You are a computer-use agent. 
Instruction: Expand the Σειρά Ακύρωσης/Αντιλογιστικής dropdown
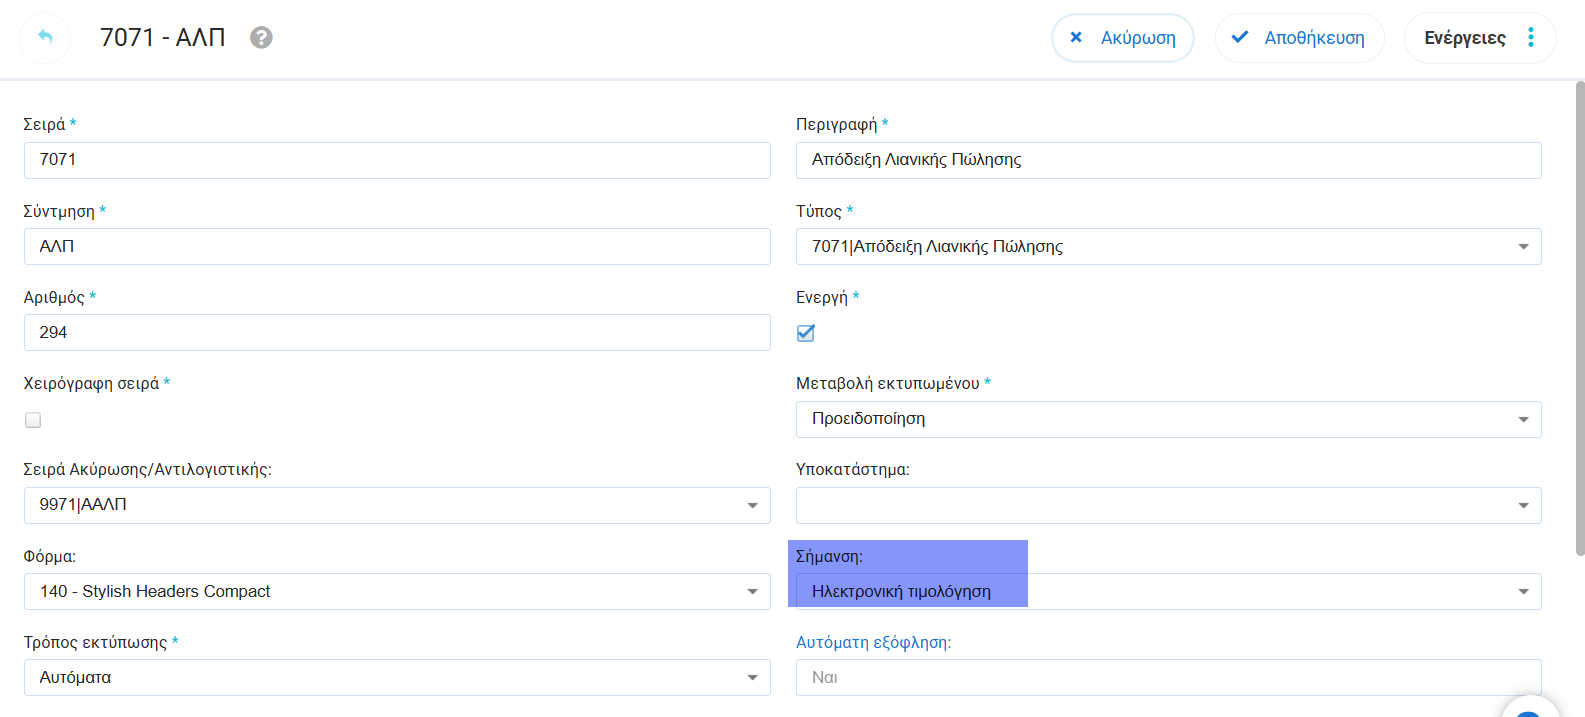pyautogui.click(x=752, y=506)
